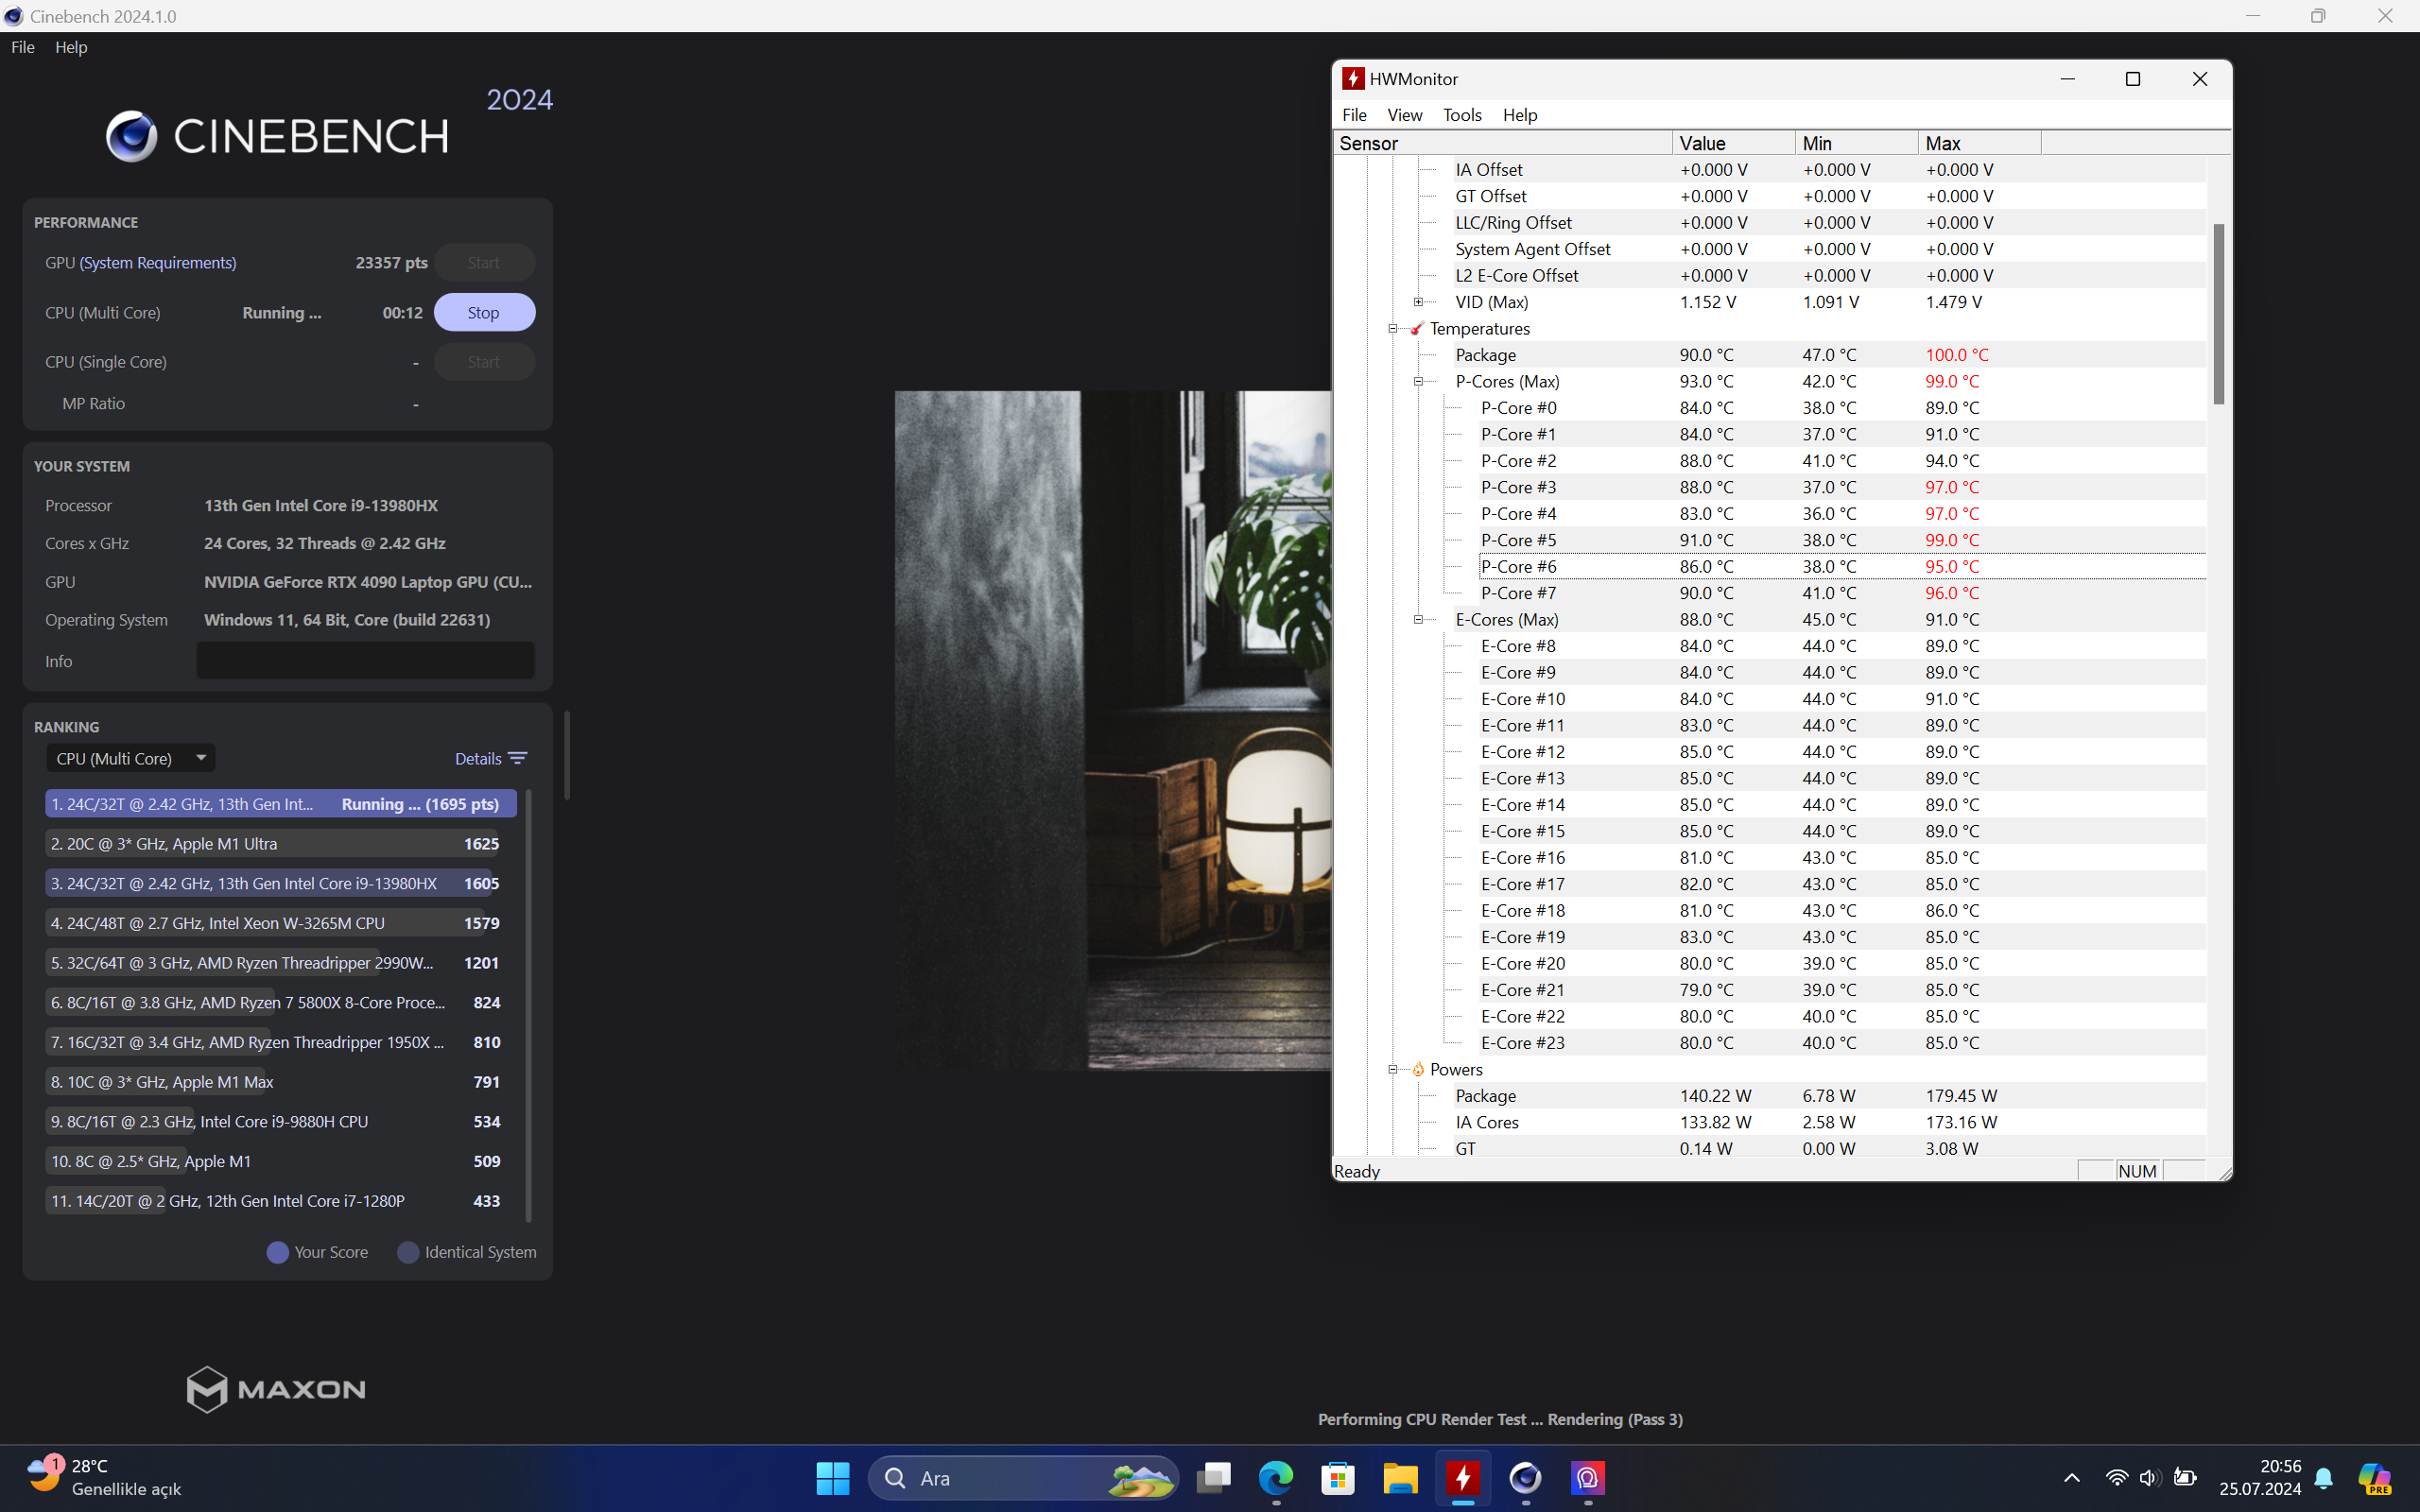Screen dimensions: 2420x1512
Task: Open the GPU System Requirements link
Action: [x=158, y=262]
